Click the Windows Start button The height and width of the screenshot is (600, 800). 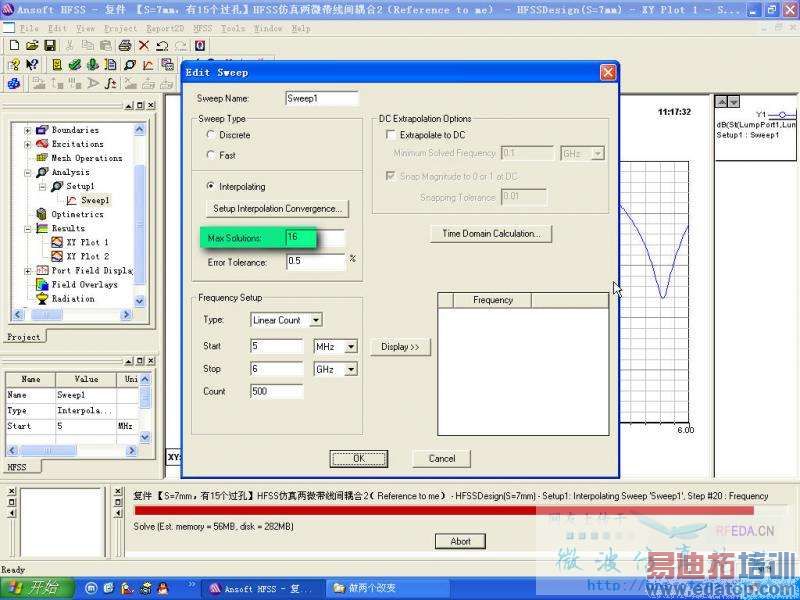click(x=36, y=589)
